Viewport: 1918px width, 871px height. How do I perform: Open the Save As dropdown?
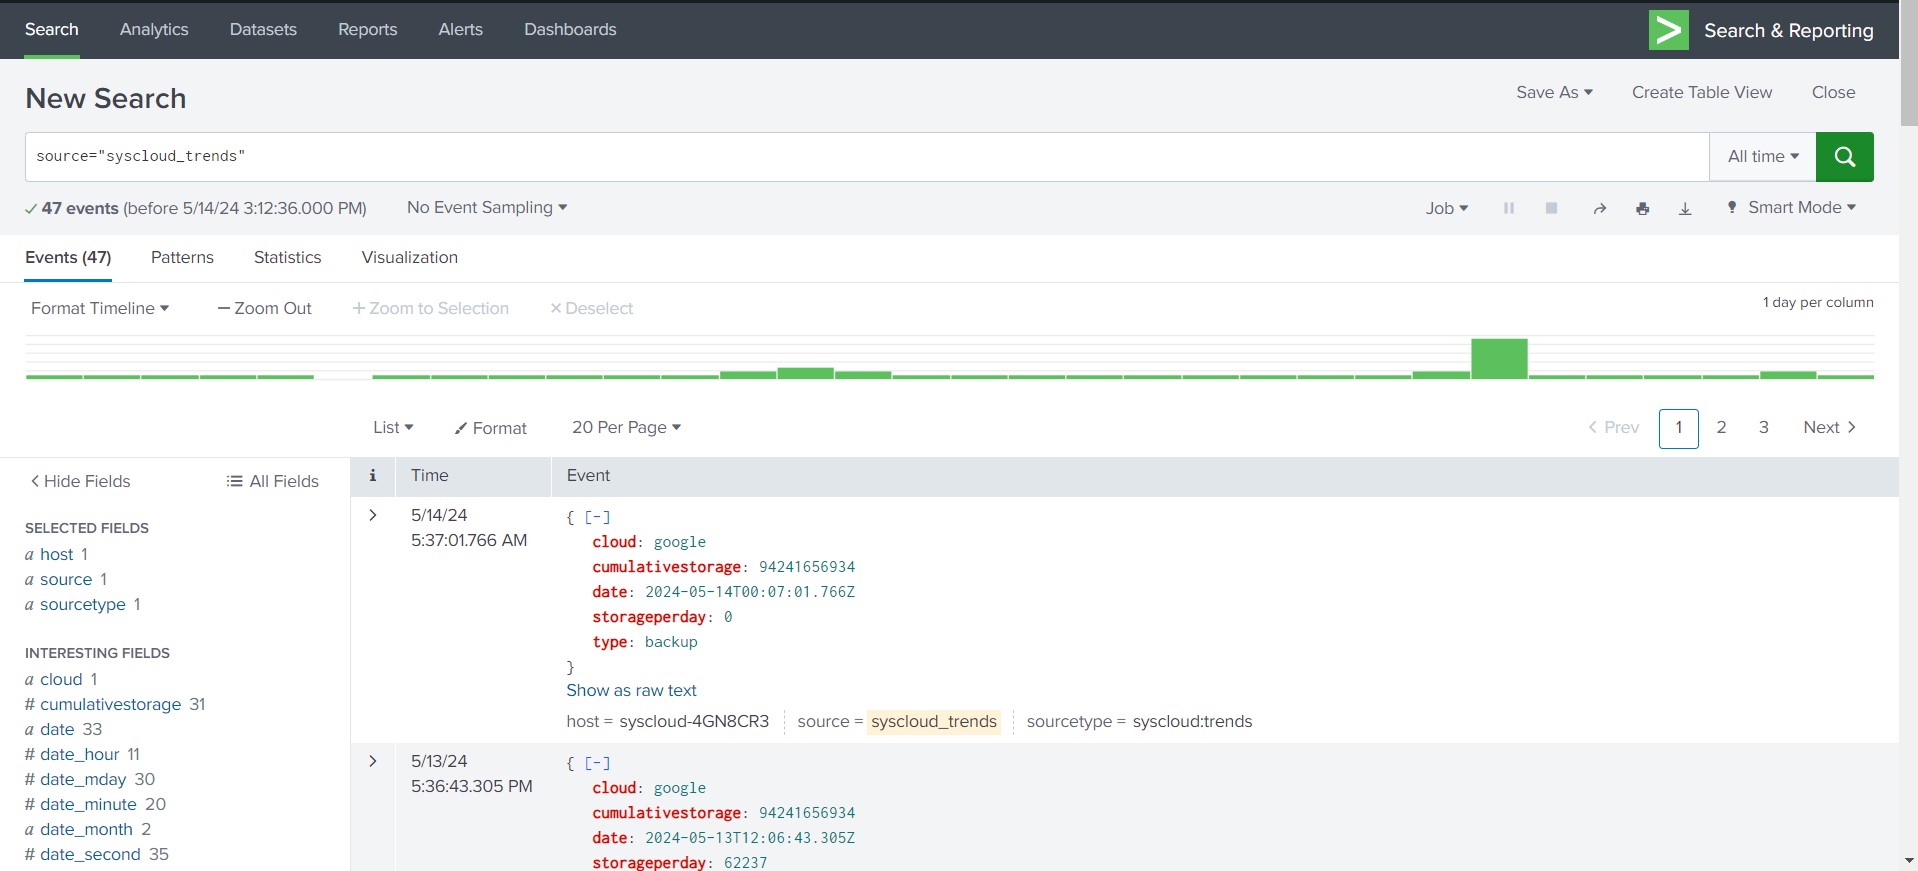tap(1554, 92)
